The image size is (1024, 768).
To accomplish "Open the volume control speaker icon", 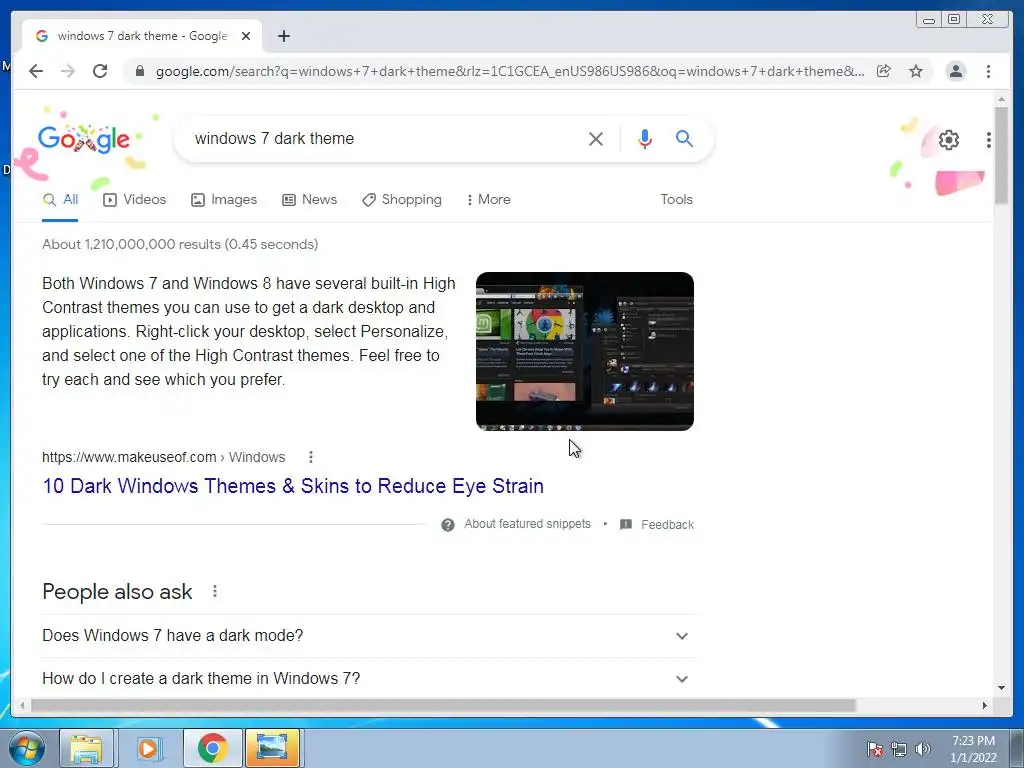I will tap(922, 749).
